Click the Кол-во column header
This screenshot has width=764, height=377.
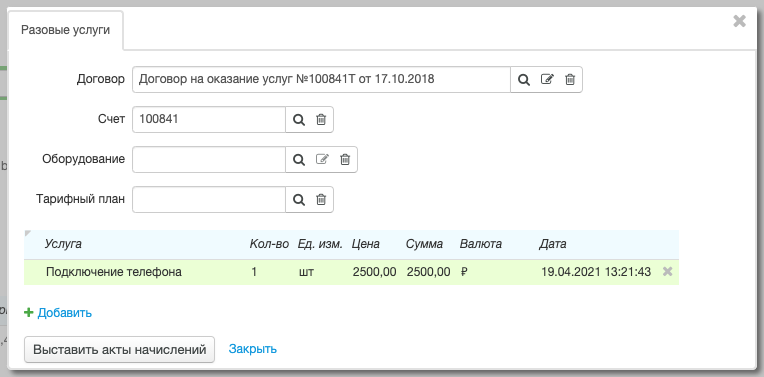(x=269, y=244)
